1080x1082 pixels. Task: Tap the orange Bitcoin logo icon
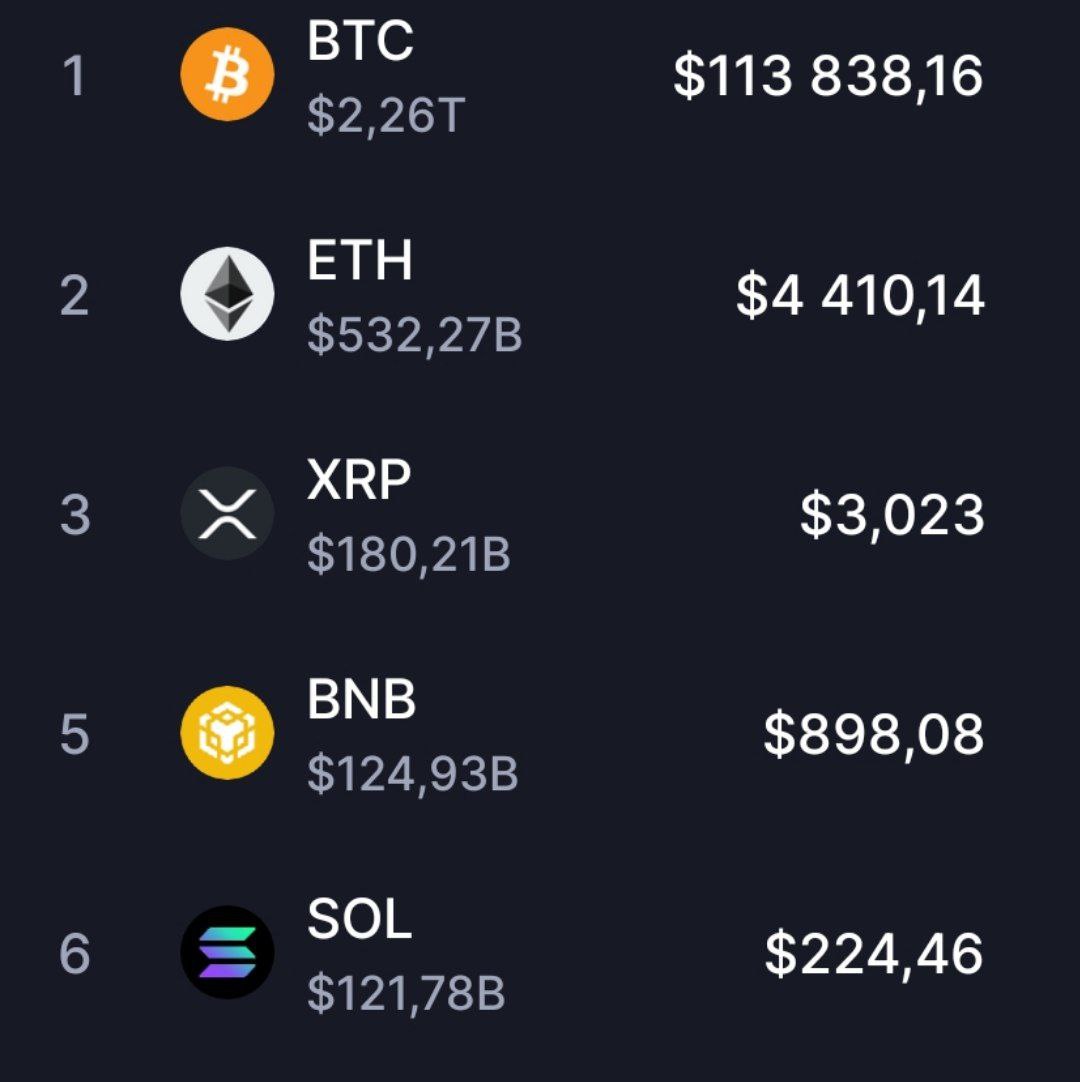pos(227,75)
